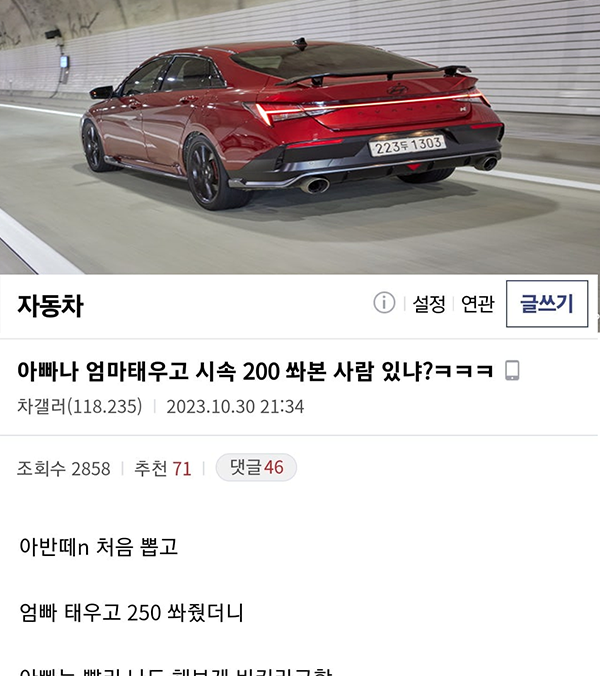Click the 추천 71 recommendation count

coord(162,469)
